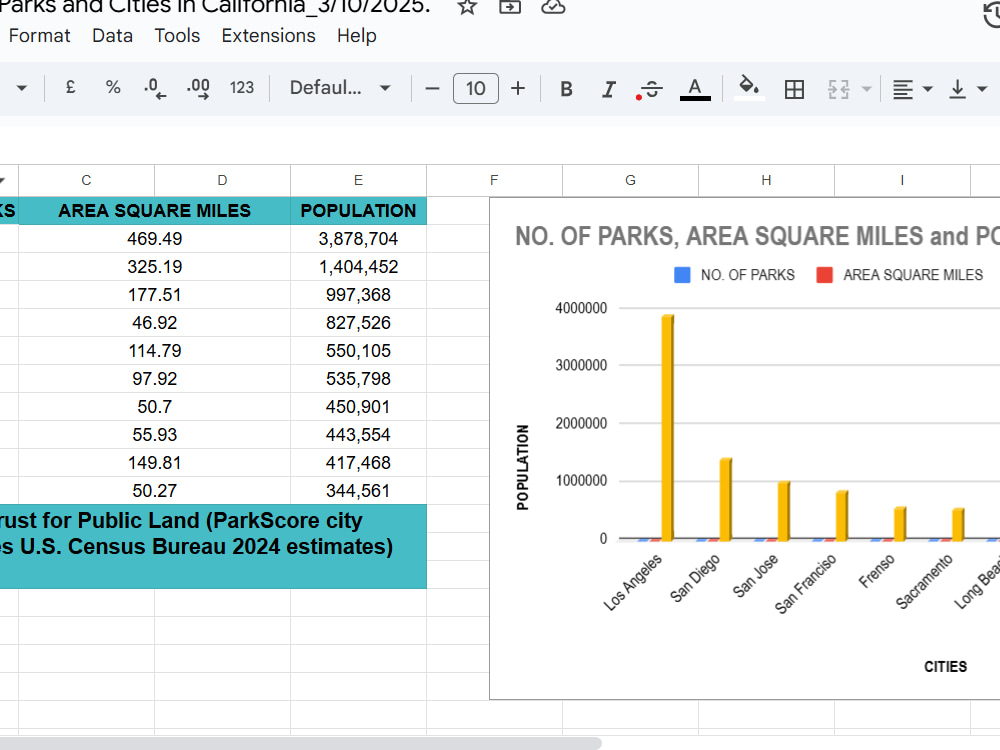This screenshot has height=750, width=1000.
Task: Open the Extensions menu
Action: tap(268, 36)
